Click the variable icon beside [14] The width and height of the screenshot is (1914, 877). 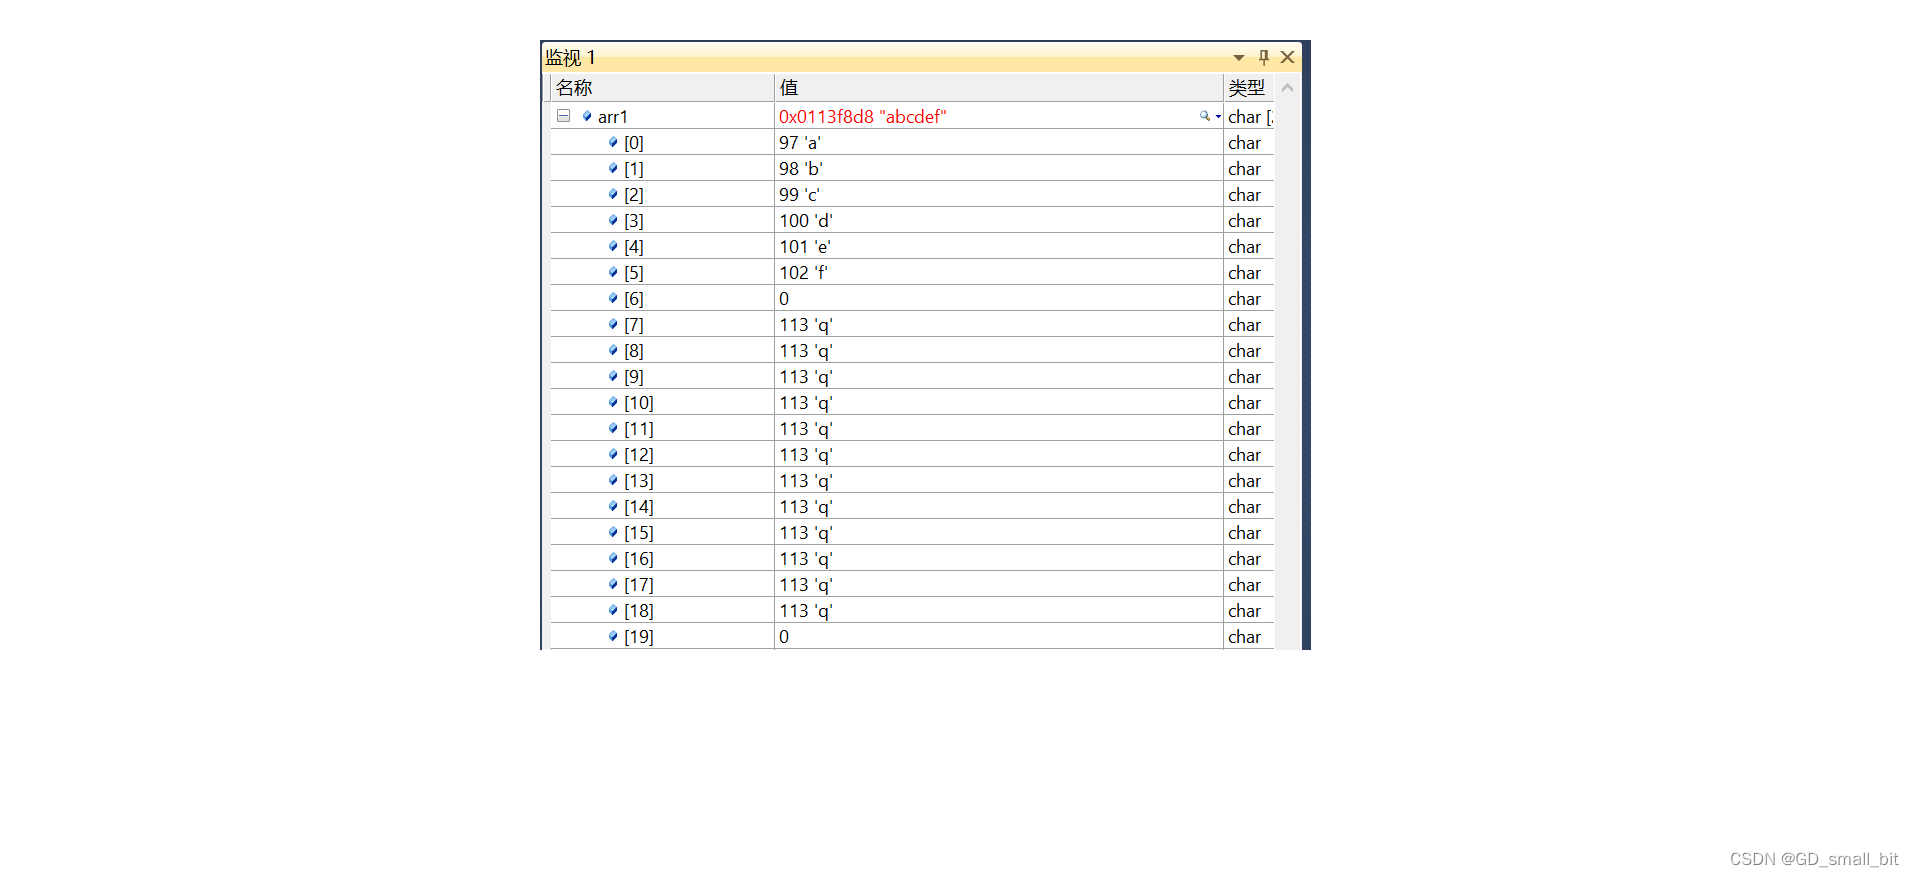click(613, 506)
